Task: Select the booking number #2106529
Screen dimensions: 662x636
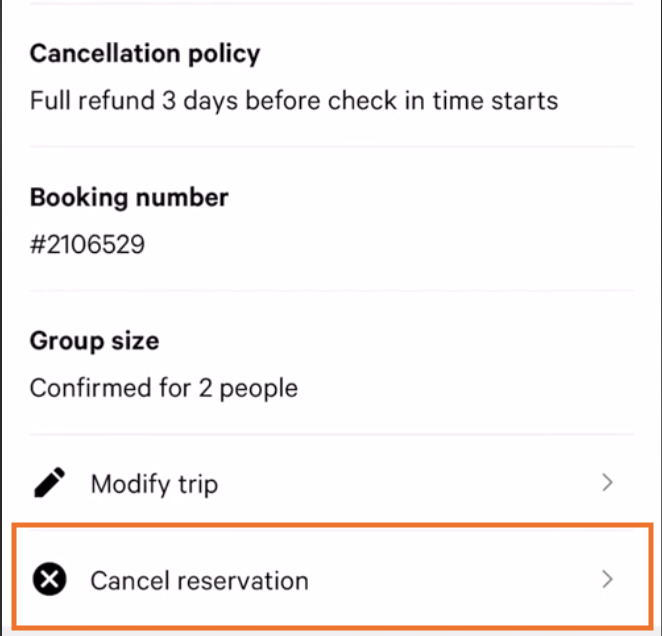Action: (87, 245)
